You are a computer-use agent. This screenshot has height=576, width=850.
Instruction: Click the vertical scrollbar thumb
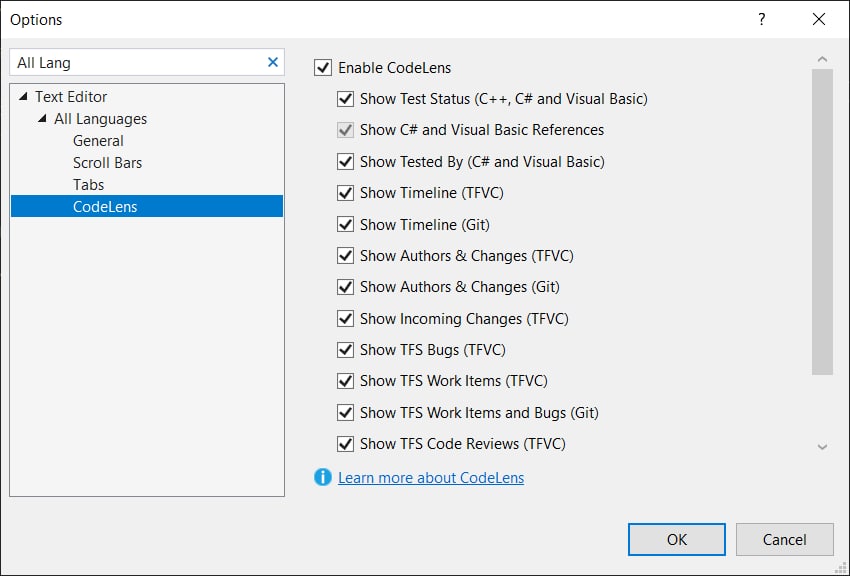pyautogui.click(x=822, y=222)
